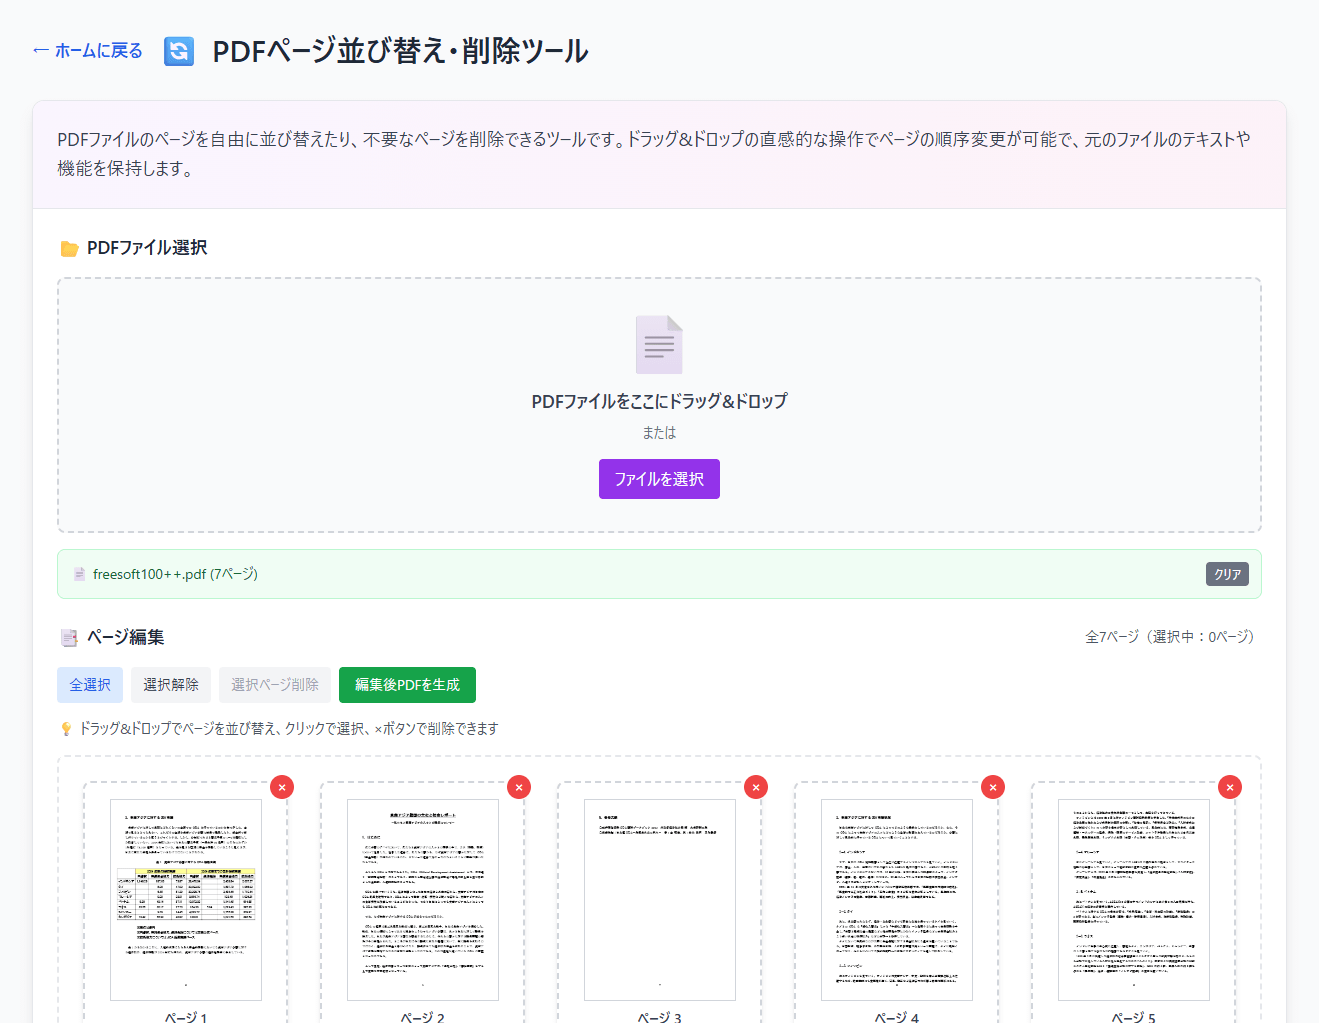Click the freesoft100++.pdf file name
1319x1023 pixels.
pos(175,574)
